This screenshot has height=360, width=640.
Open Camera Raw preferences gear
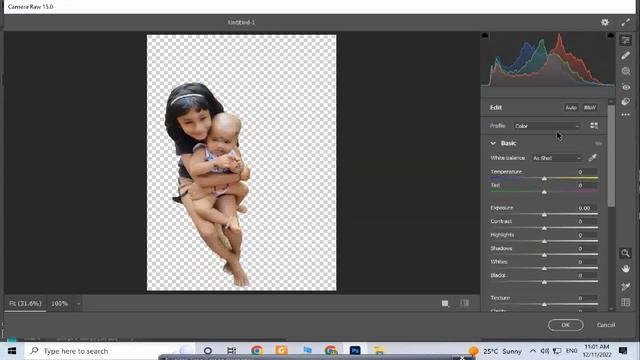pyautogui.click(x=604, y=22)
